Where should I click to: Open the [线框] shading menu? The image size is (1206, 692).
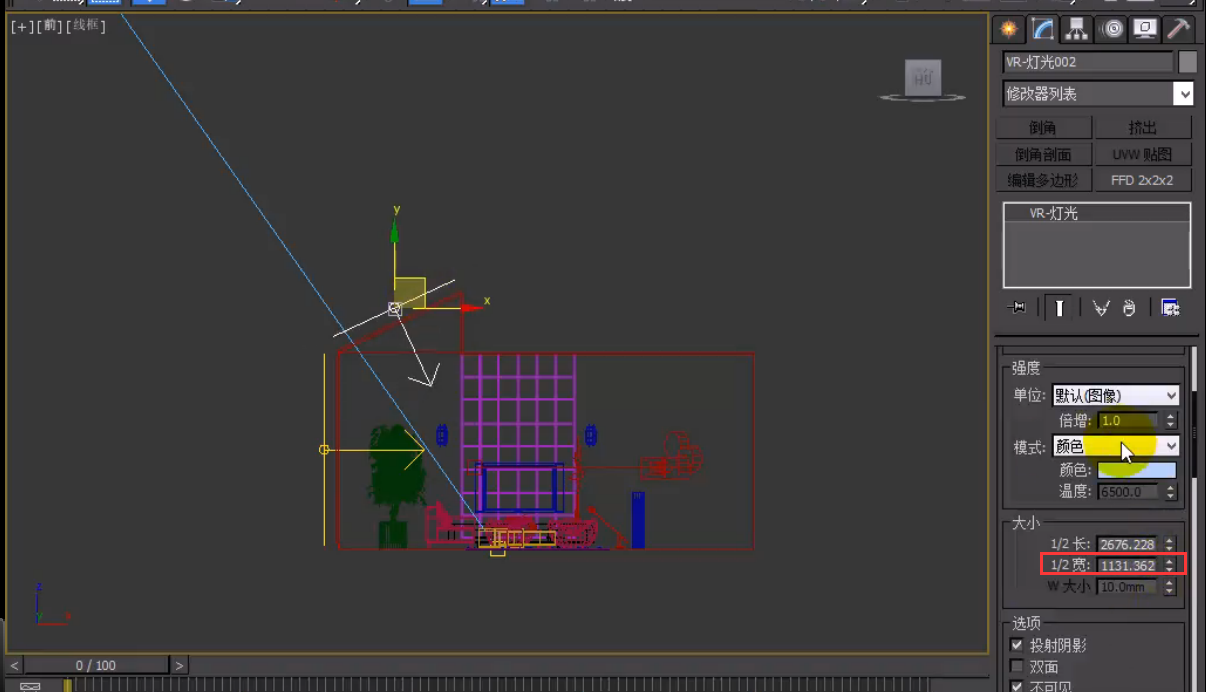(x=86, y=26)
